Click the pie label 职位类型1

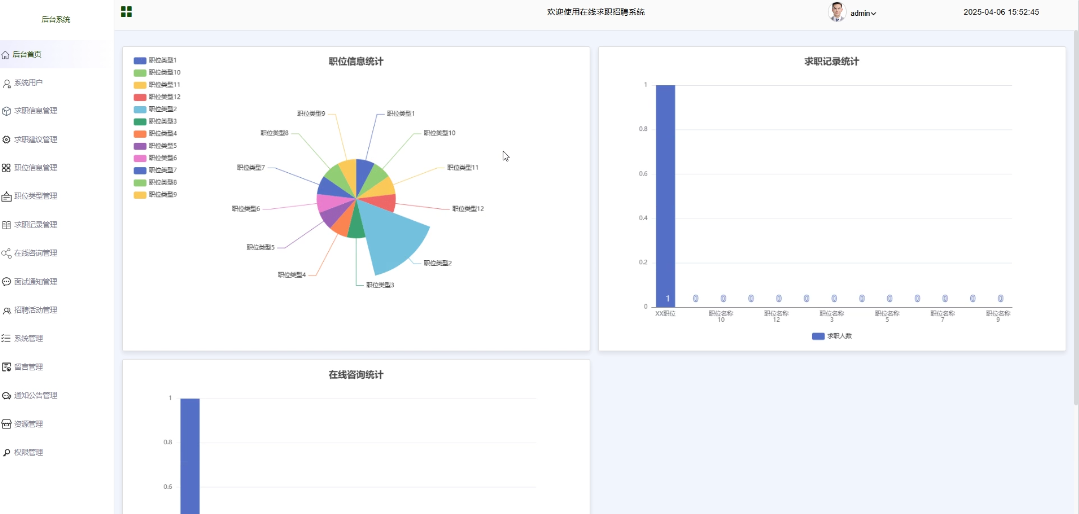[x=400, y=114]
